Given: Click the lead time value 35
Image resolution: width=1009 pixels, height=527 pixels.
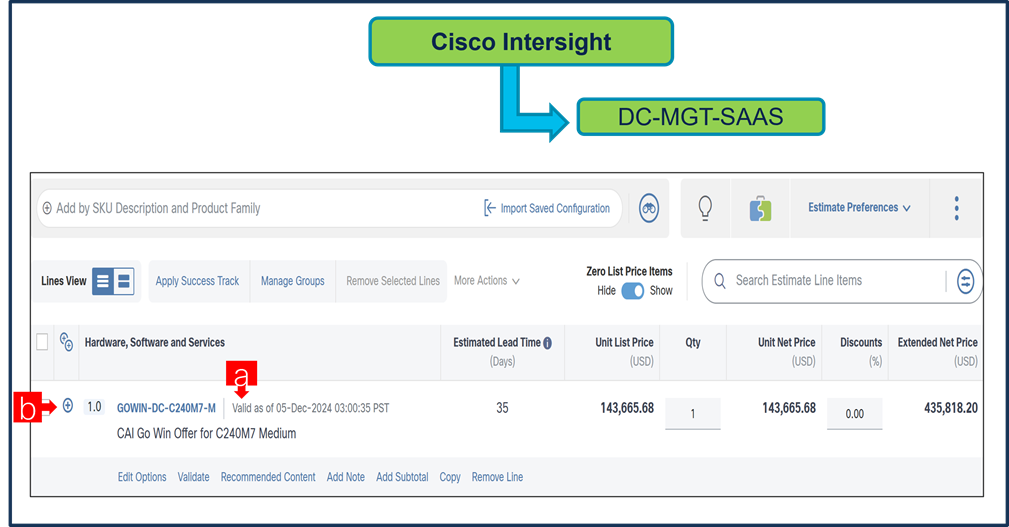Looking at the screenshot, I should [x=503, y=408].
